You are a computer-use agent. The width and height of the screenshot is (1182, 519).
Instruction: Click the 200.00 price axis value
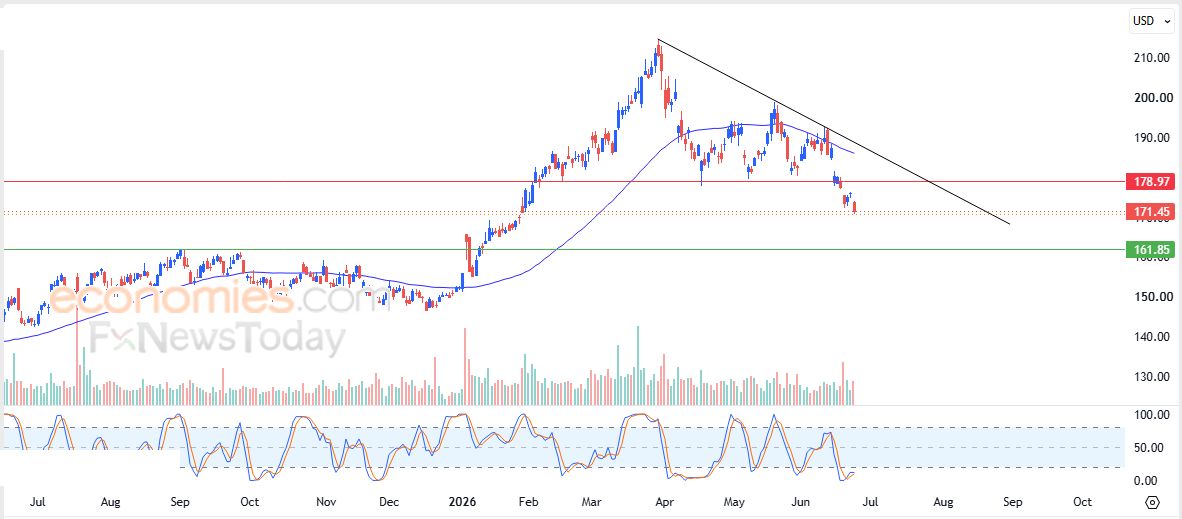pyautogui.click(x=1153, y=98)
